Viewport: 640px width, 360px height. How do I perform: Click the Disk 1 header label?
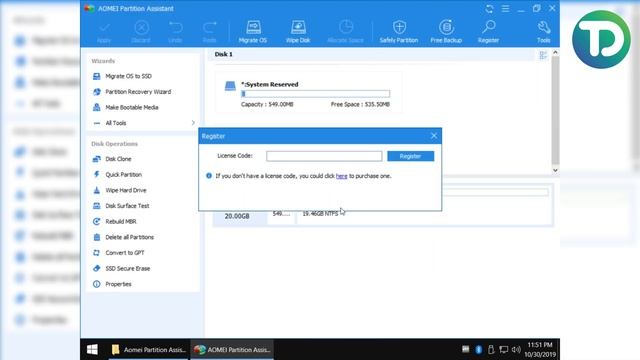[x=224, y=54]
